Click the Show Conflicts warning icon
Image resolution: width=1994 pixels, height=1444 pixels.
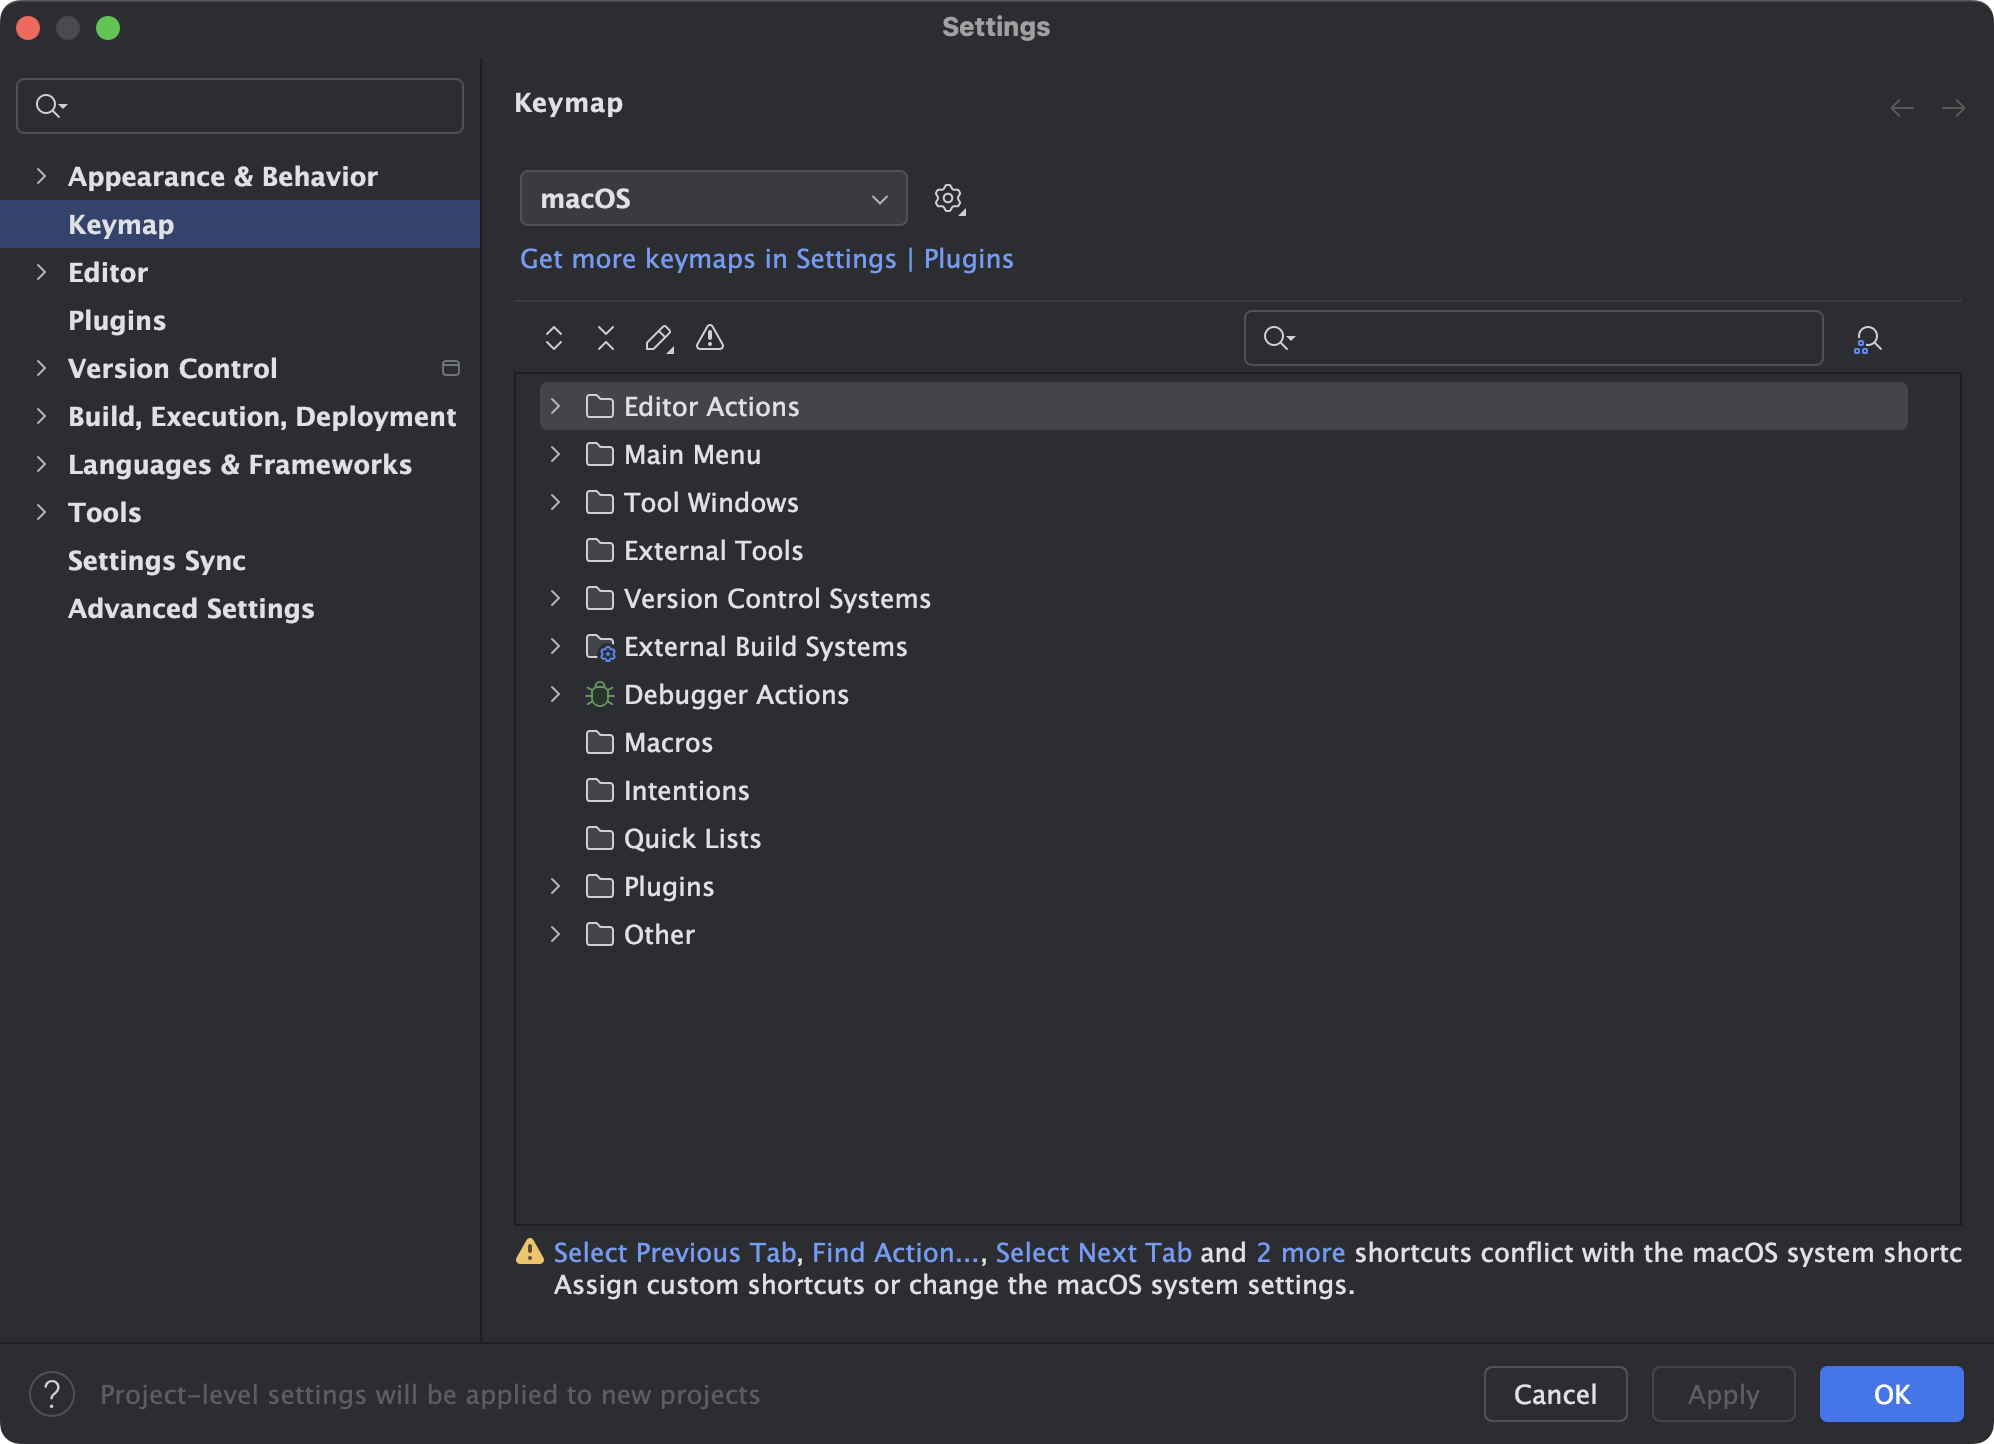710,338
